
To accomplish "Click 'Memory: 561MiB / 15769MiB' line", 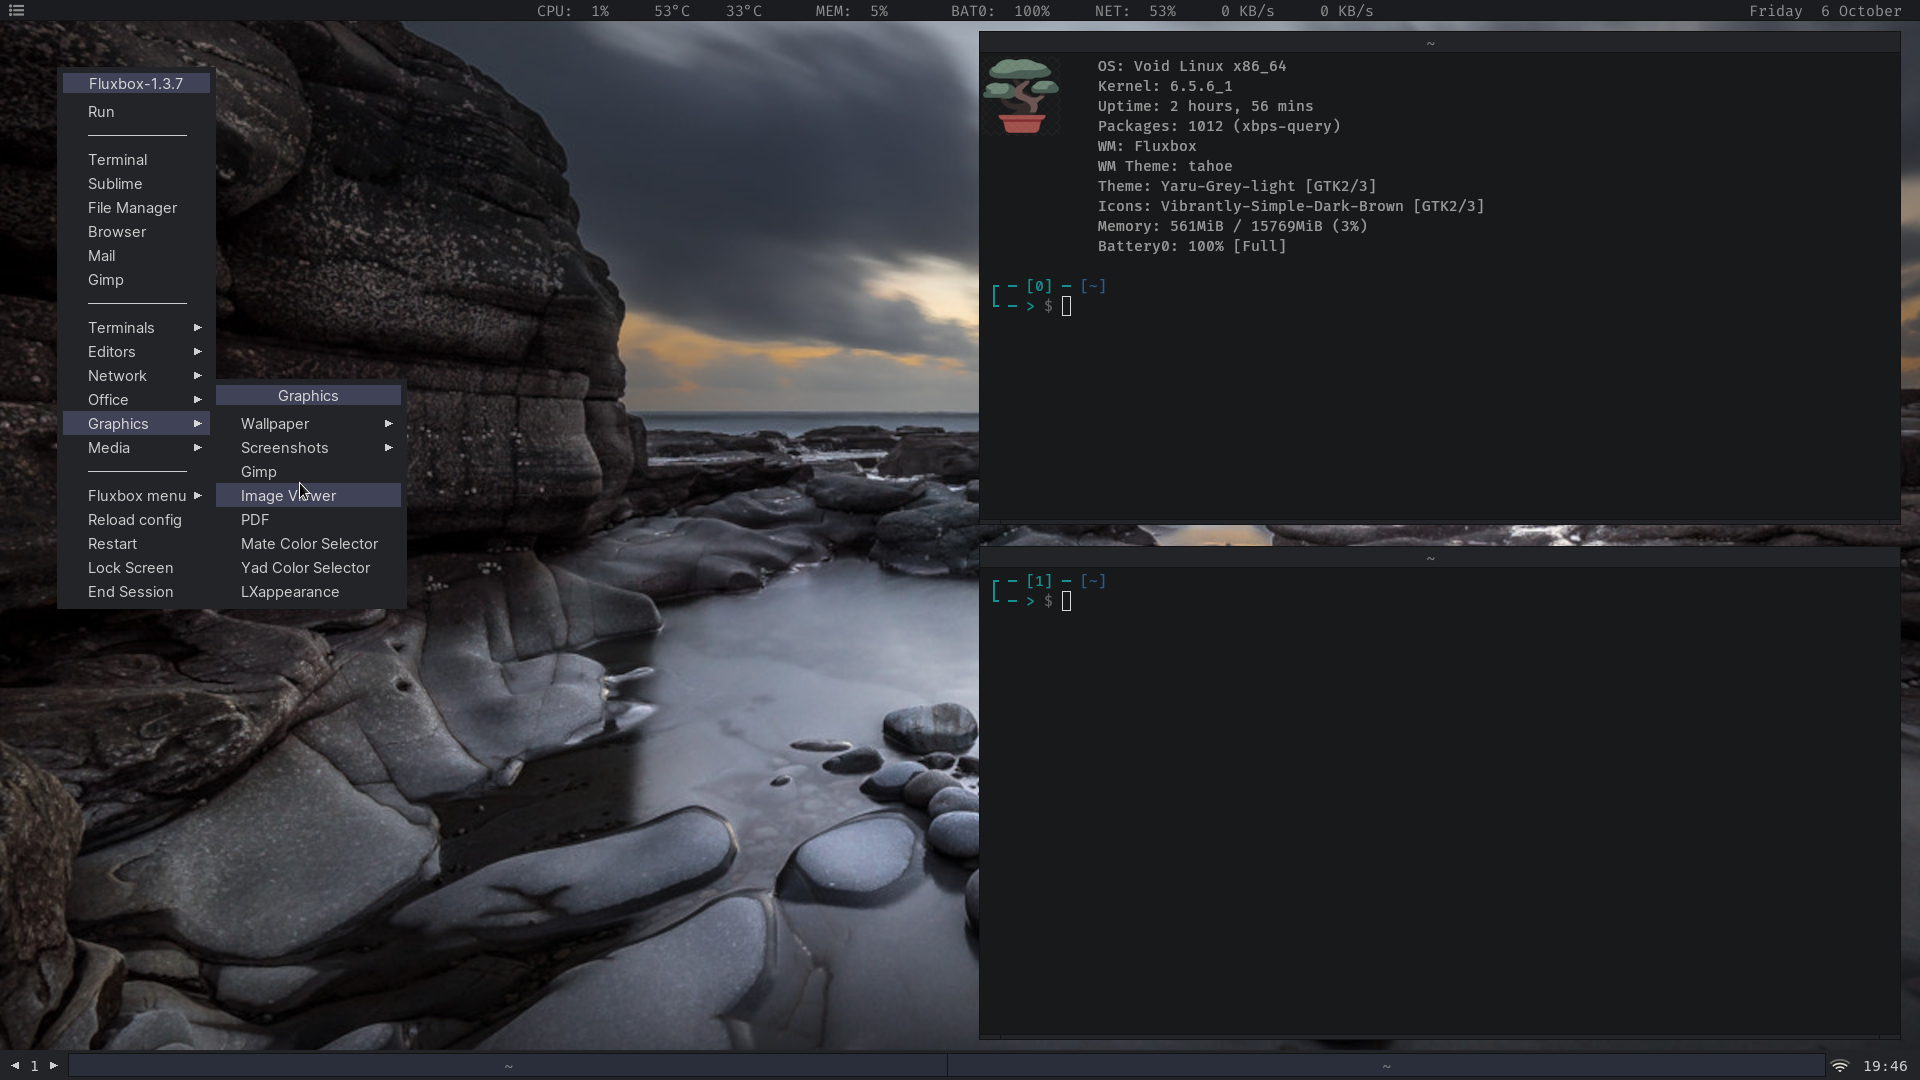I will (x=1232, y=226).
